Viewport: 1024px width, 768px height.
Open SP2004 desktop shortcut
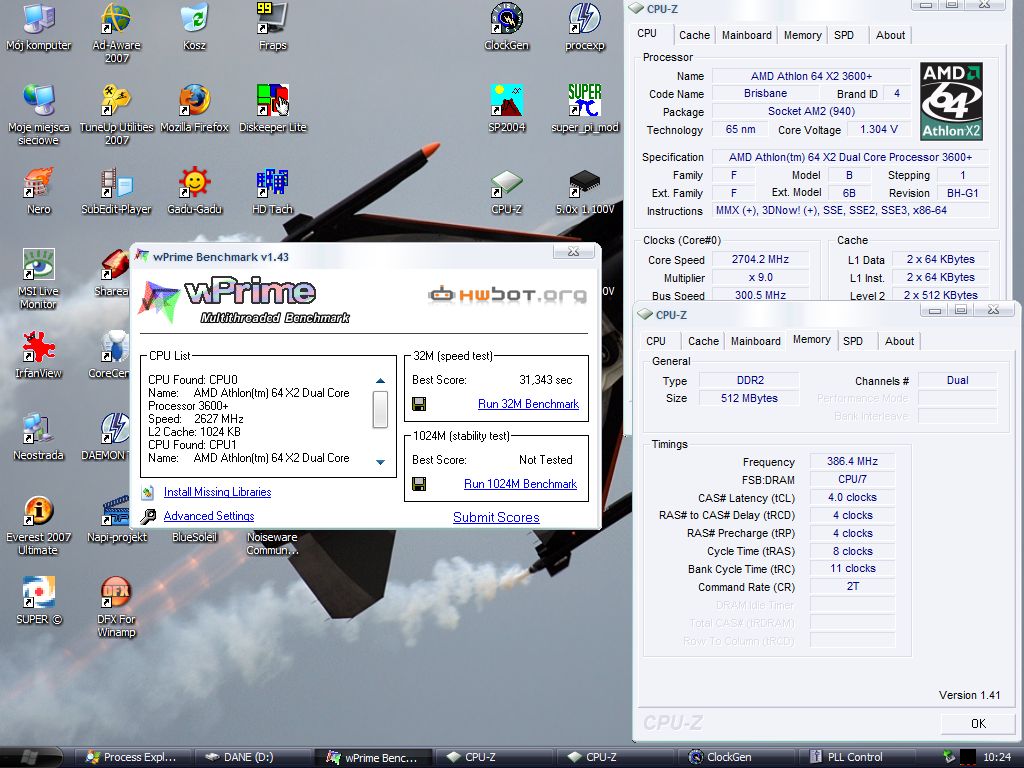tap(506, 108)
